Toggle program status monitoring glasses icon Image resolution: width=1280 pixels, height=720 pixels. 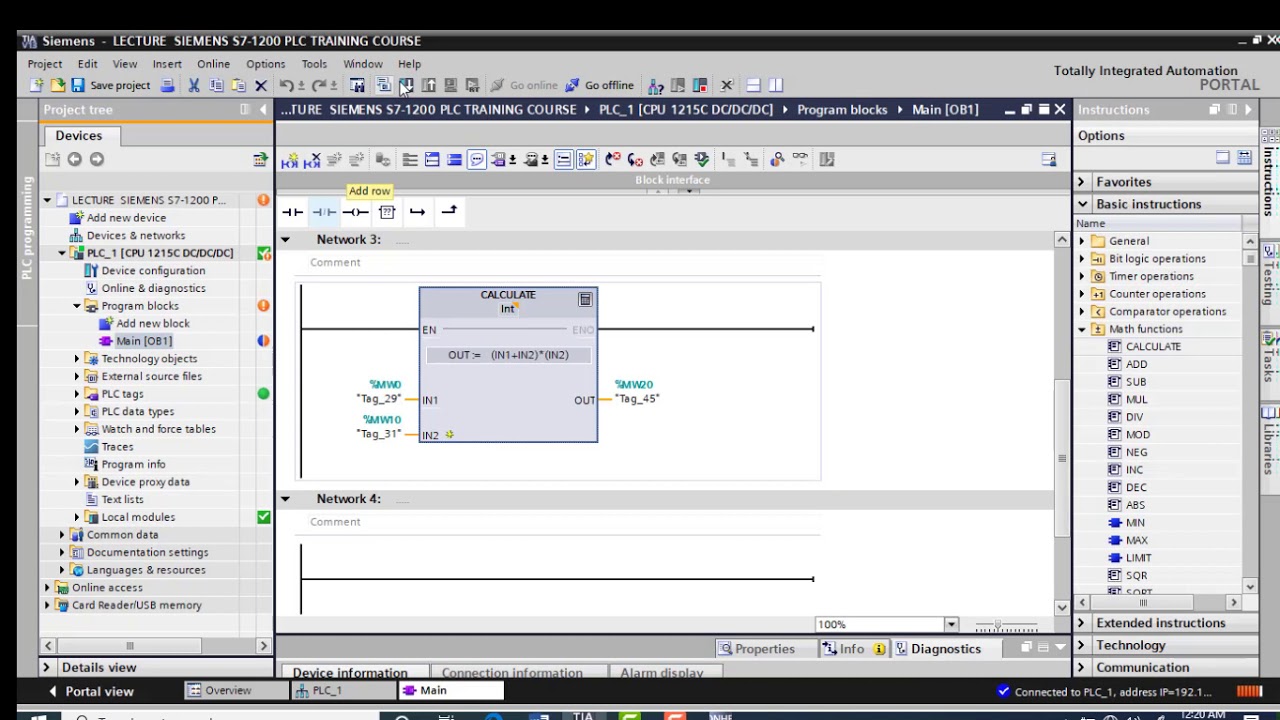click(x=800, y=159)
